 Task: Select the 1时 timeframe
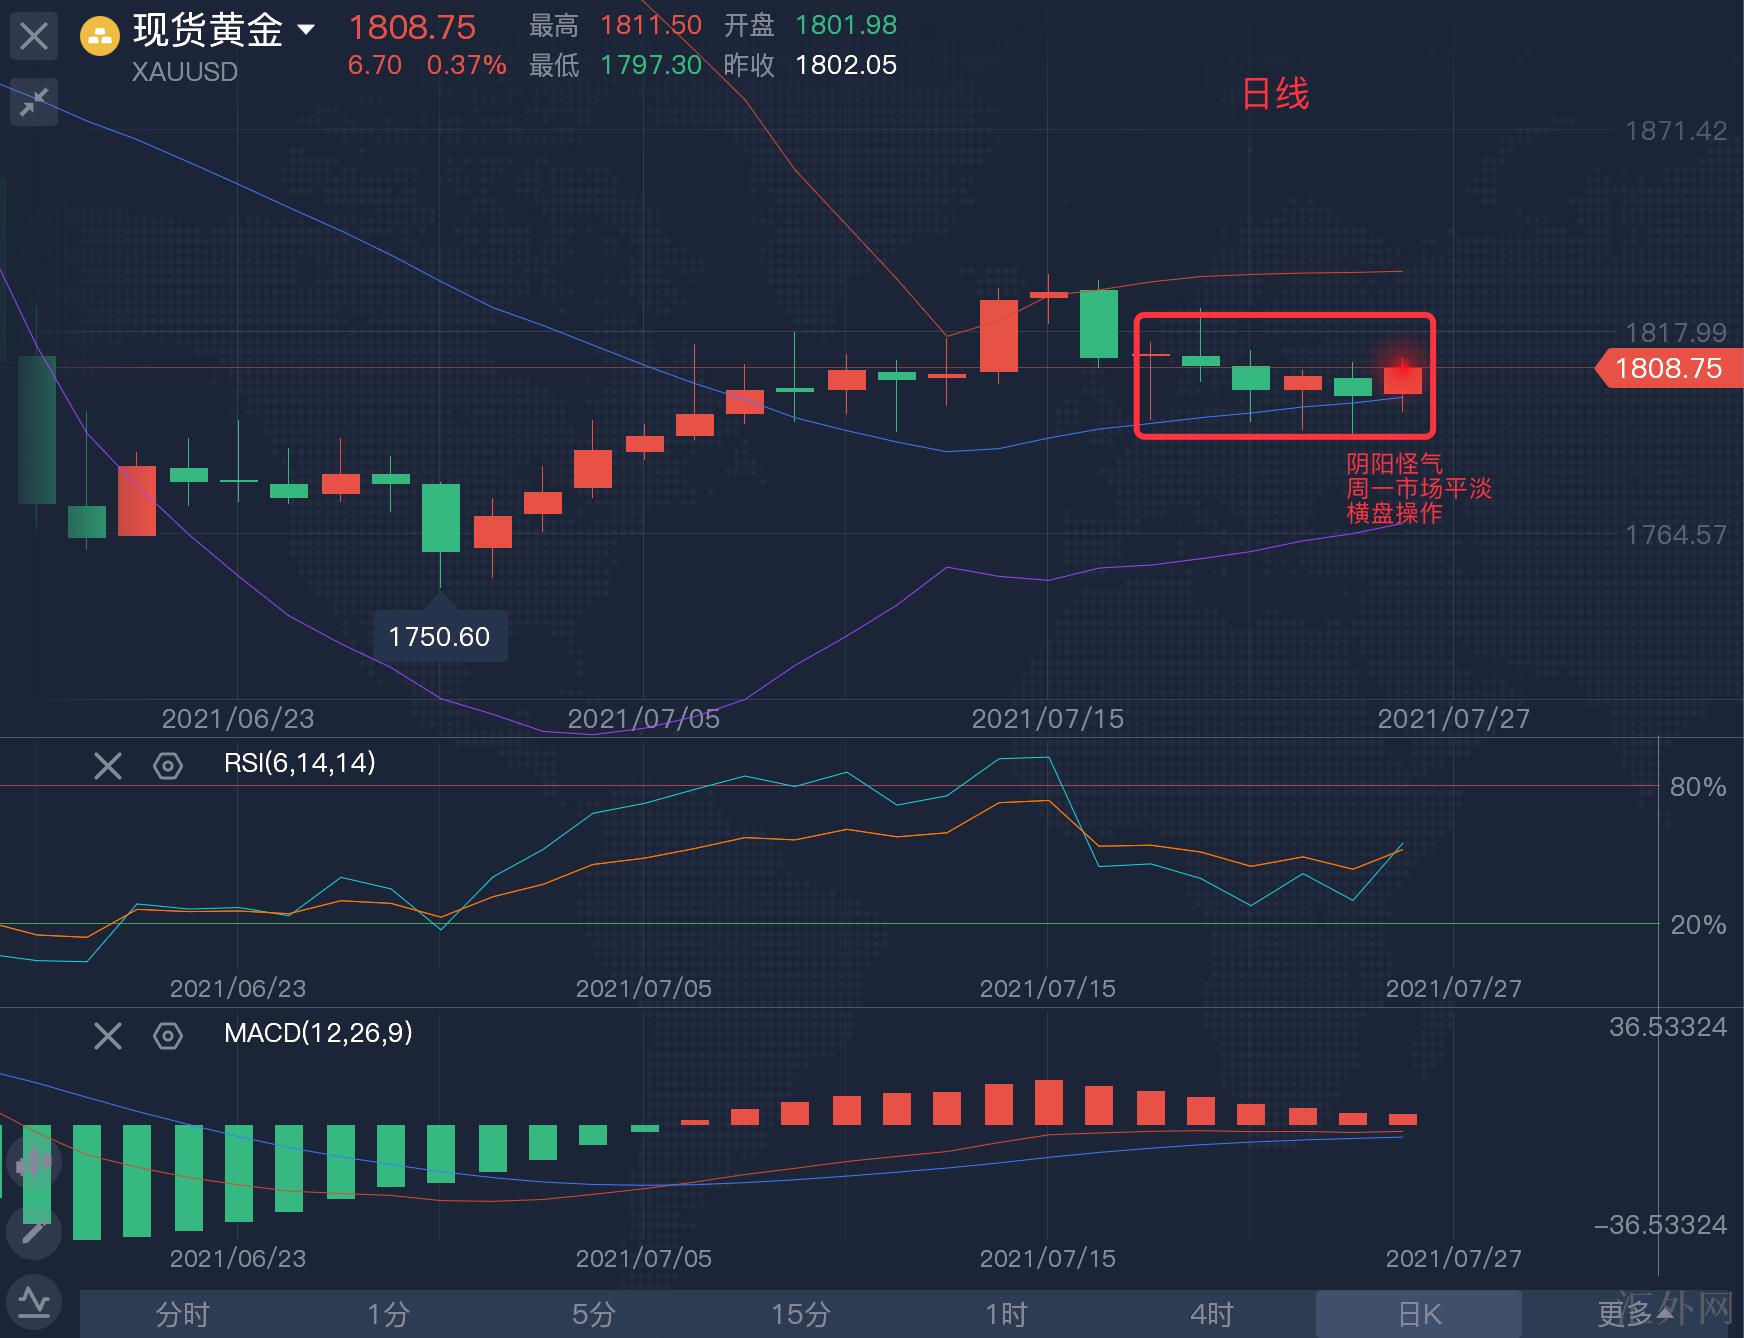click(x=1006, y=1313)
